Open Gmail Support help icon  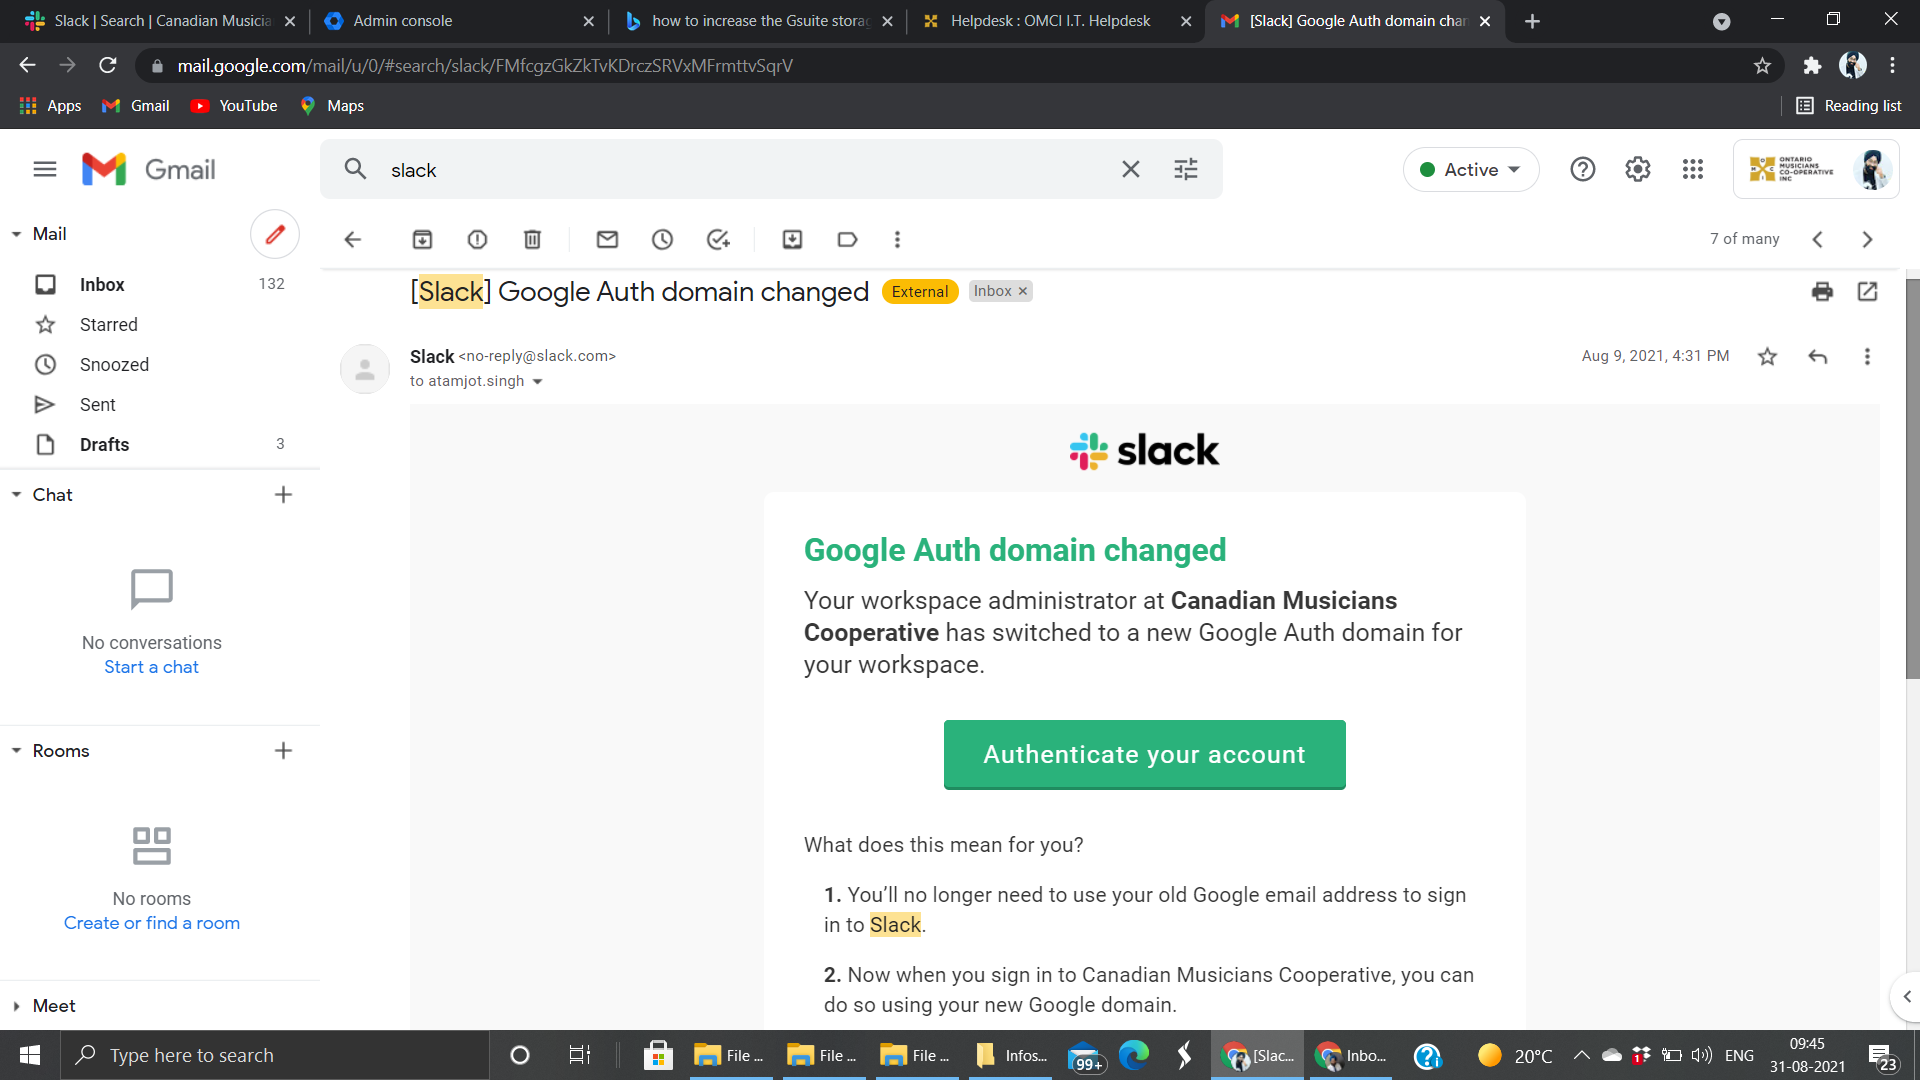point(1582,169)
